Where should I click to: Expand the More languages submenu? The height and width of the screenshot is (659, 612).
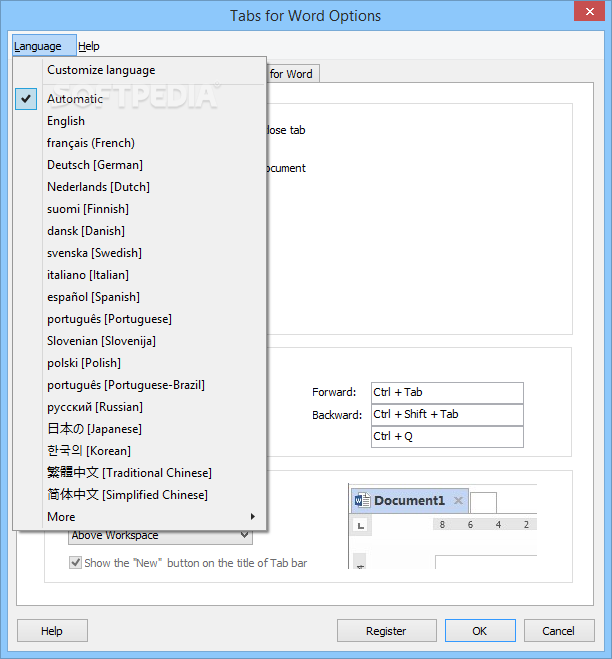coord(140,517)
